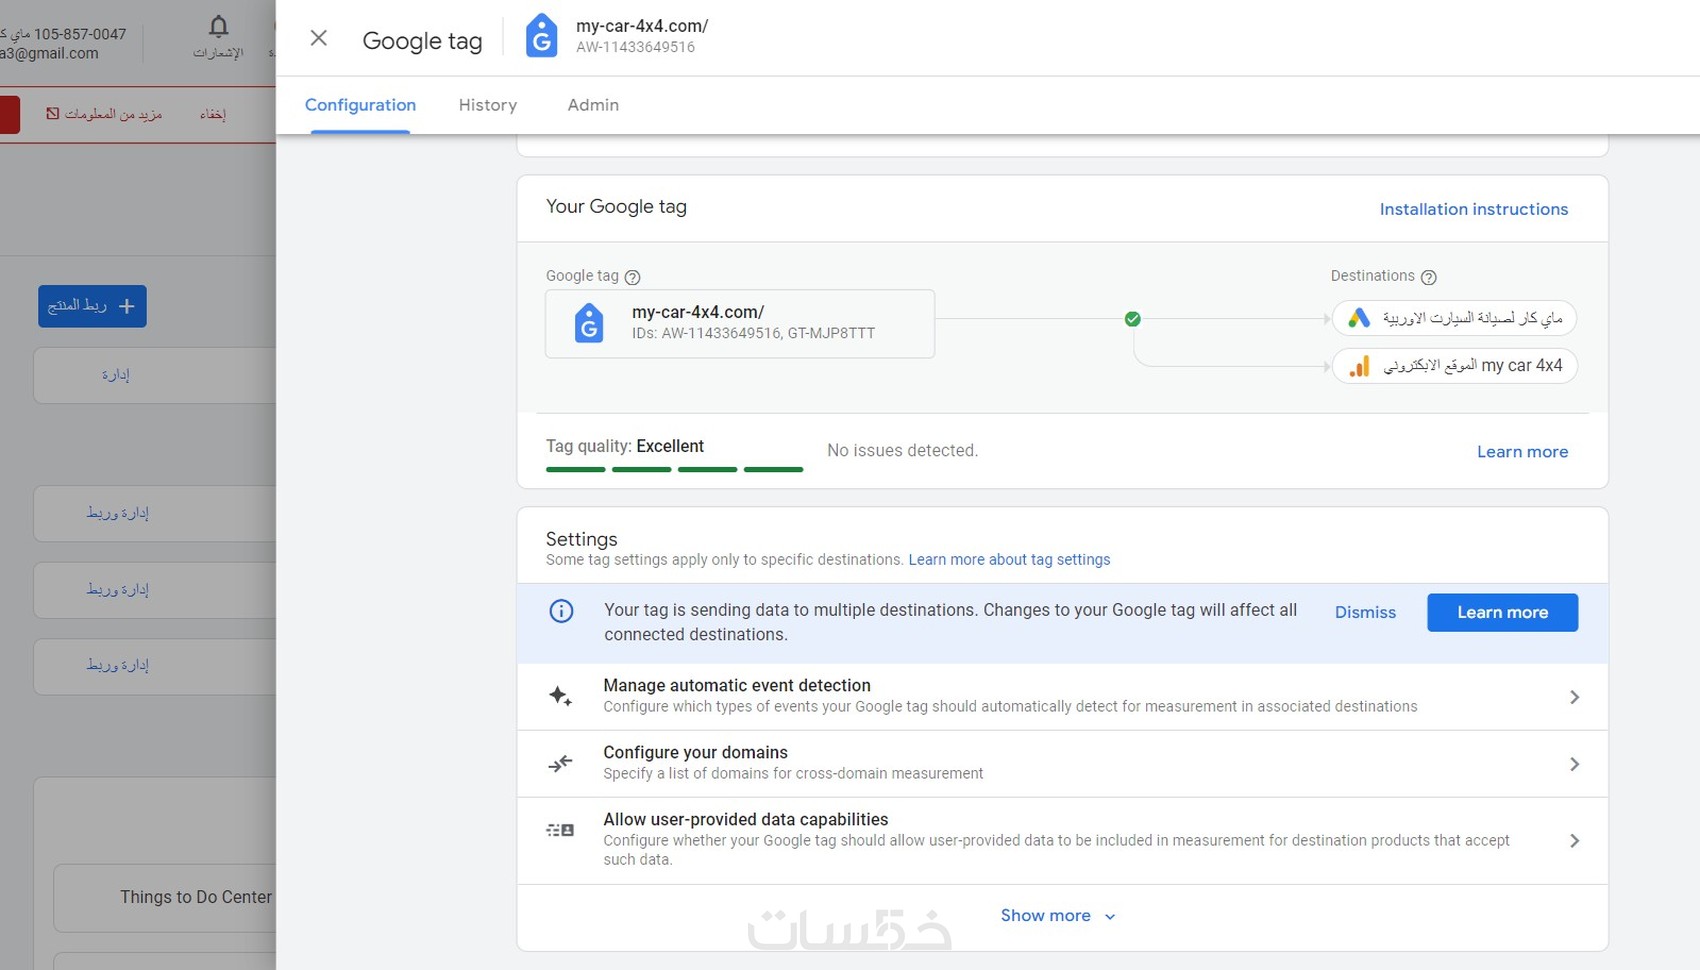
Task: Expand the Configure your domains chevron
Action: 1574,764
